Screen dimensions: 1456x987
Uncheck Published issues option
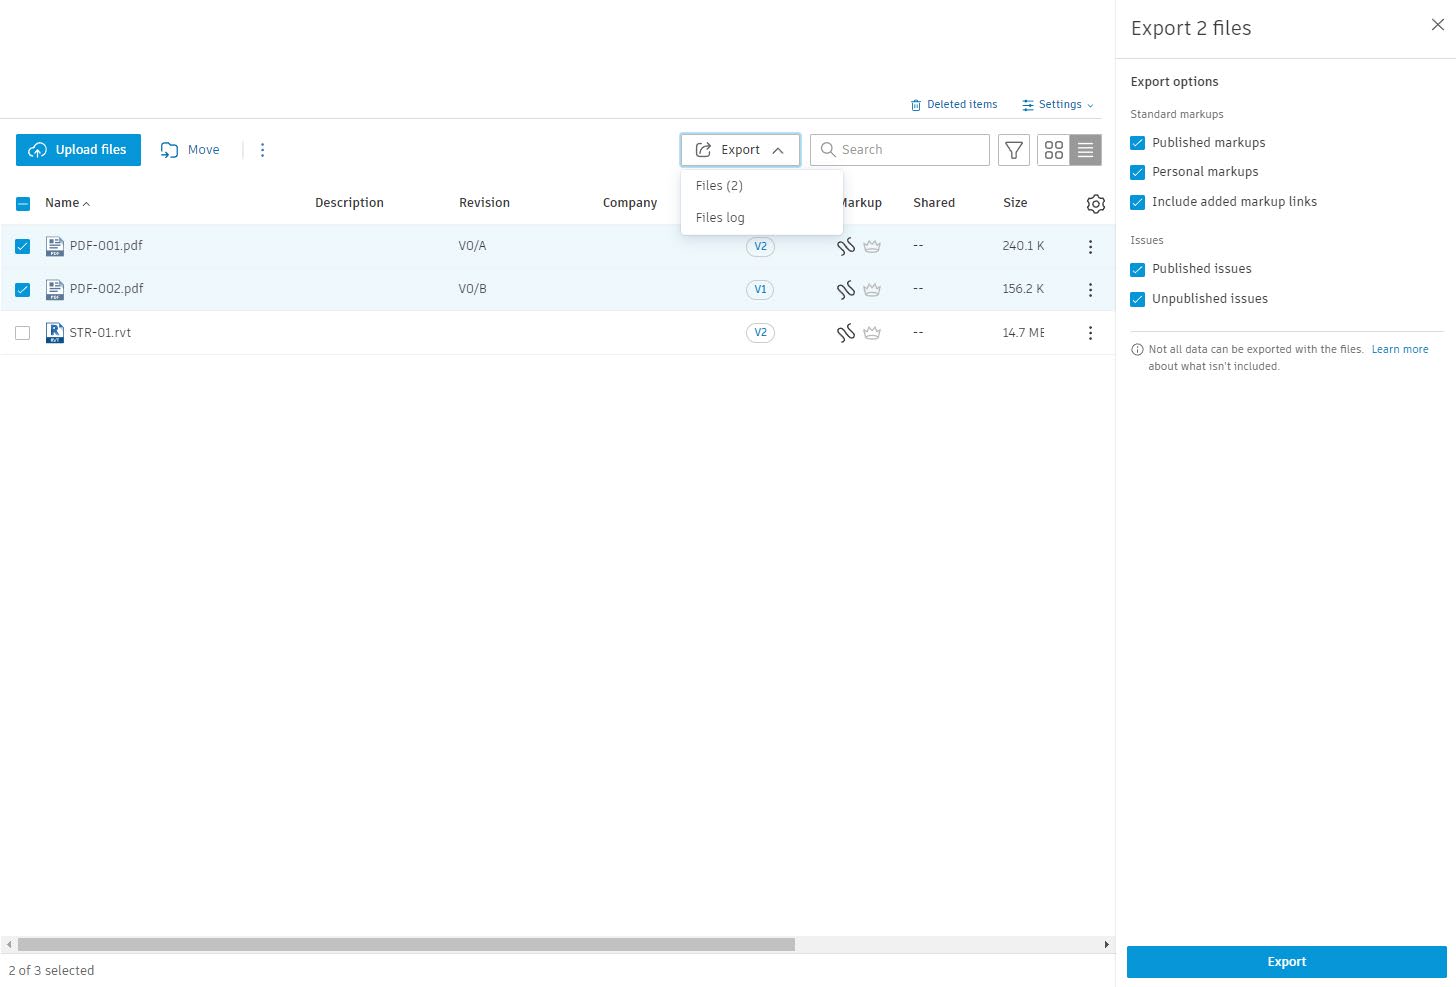1138,269
